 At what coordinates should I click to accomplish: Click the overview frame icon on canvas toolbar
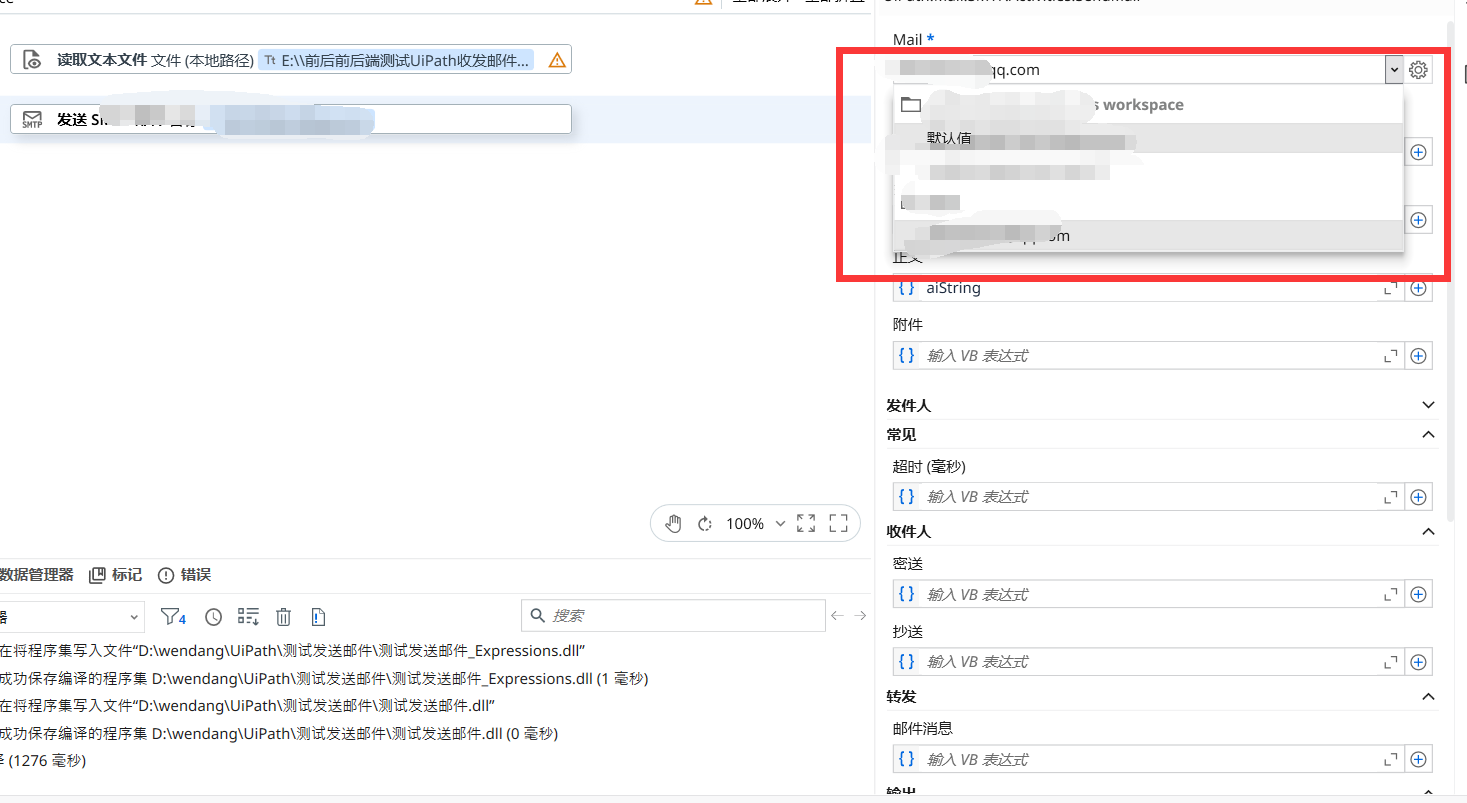click(839, 523)
